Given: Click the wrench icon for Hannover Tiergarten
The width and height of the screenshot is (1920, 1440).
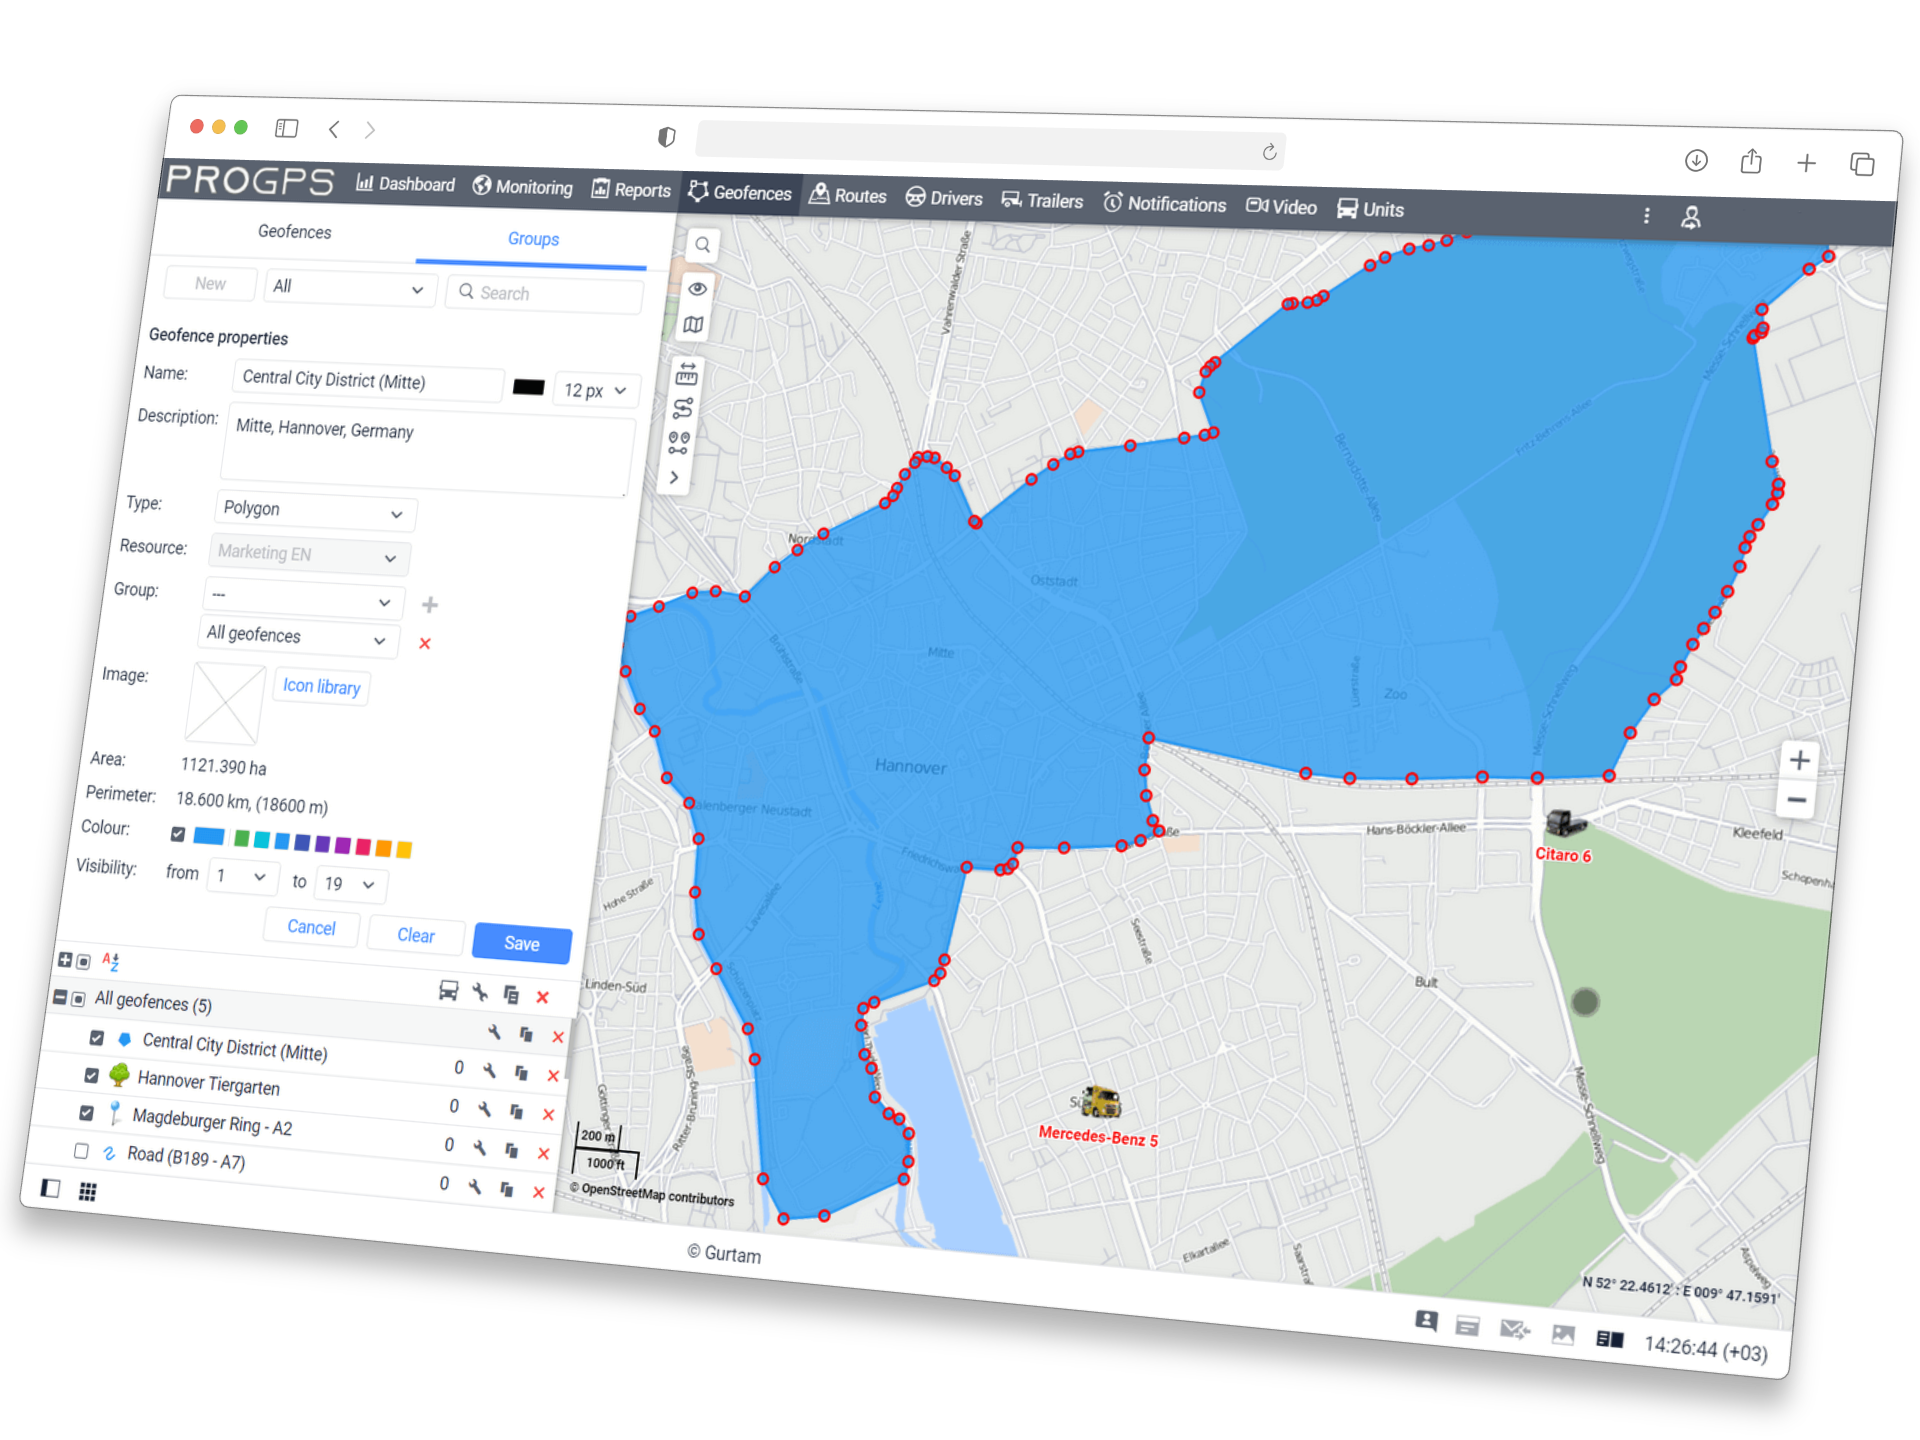Looking at the screenshot, I should [x=489, y=1071].
